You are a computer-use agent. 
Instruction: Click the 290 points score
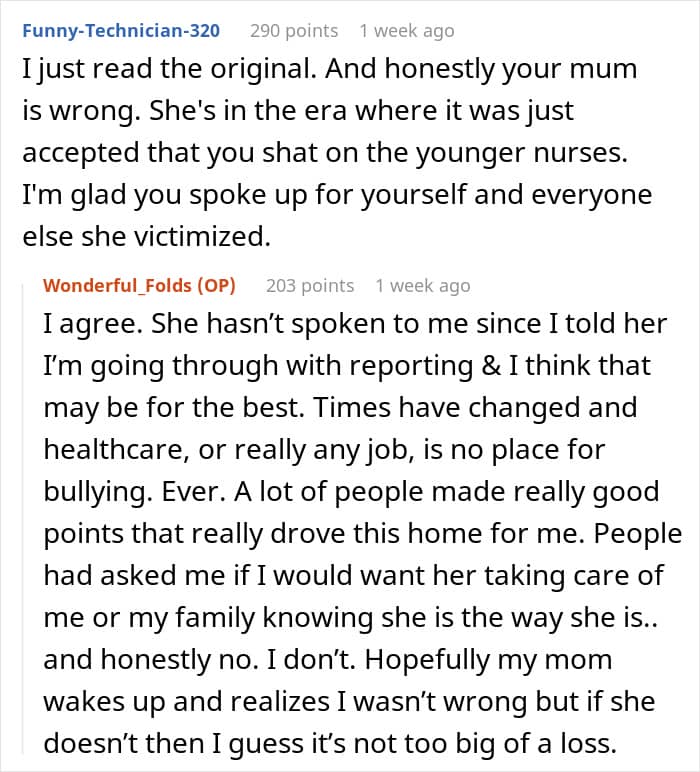point(294,31)
